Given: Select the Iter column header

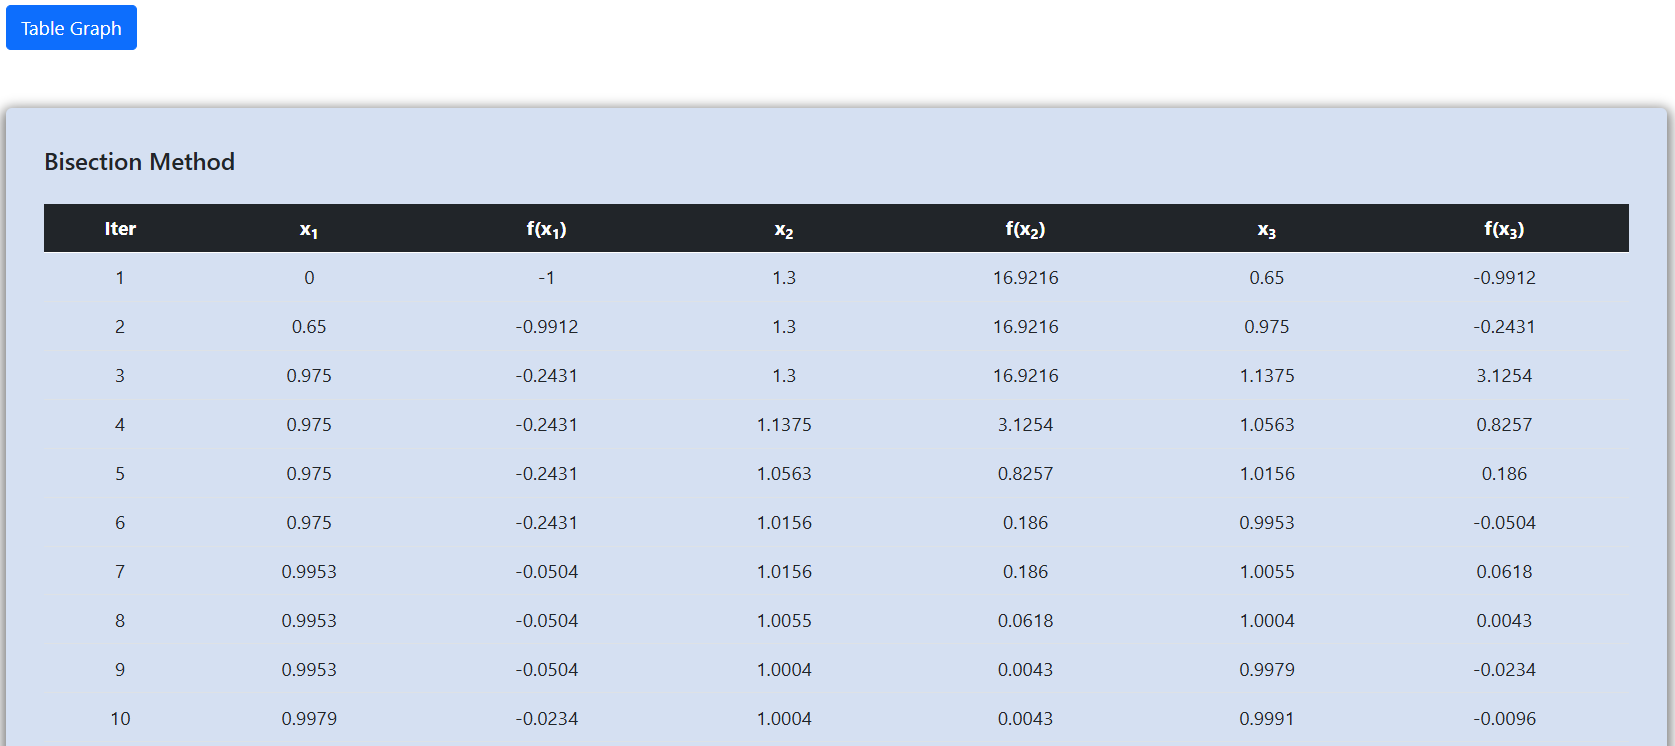Looking at the screenshot, I should (x=120, y=229).
